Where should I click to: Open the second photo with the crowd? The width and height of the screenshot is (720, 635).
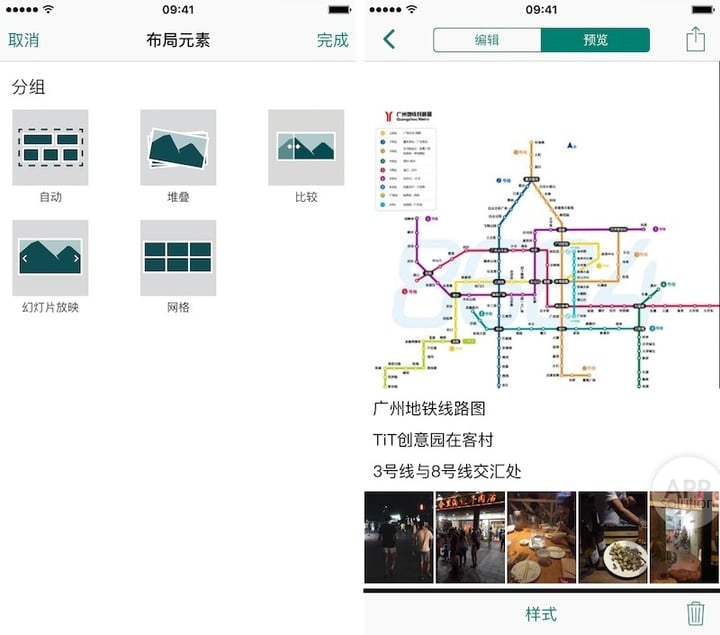coord(470,537)
